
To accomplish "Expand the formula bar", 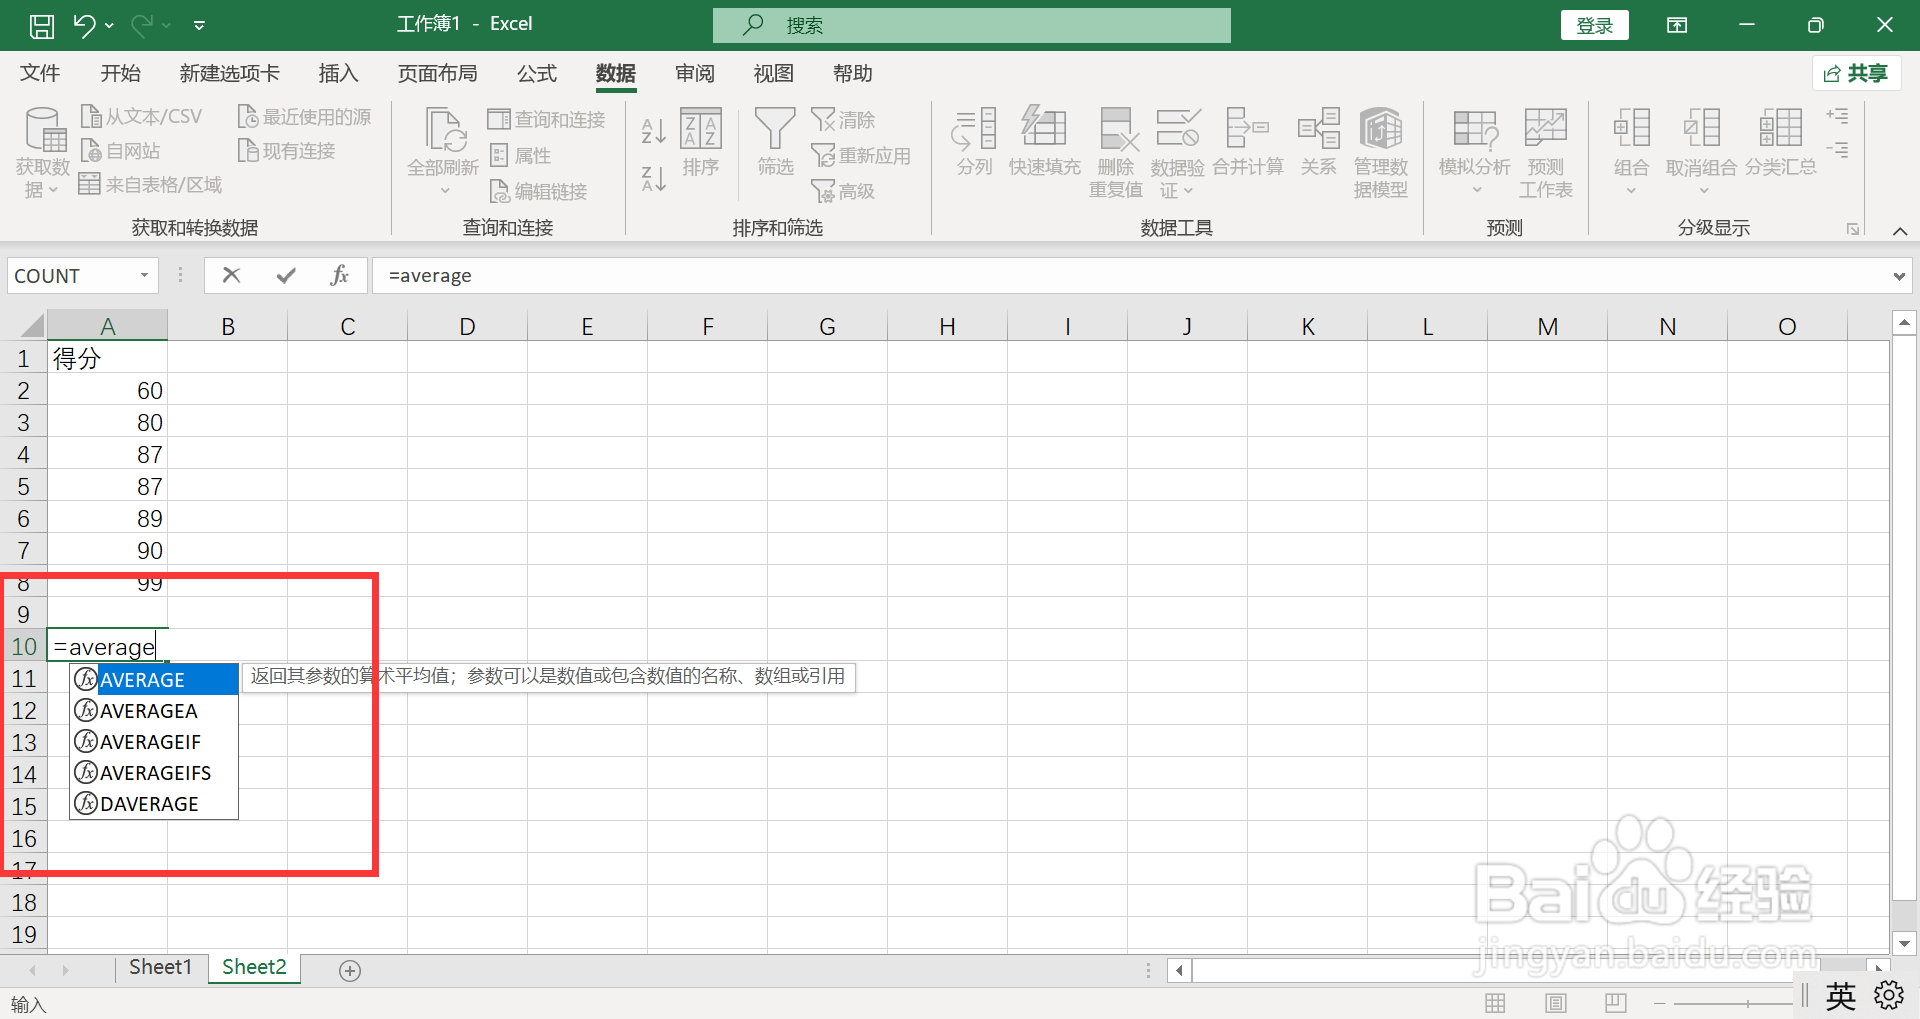I will 1899,276.
